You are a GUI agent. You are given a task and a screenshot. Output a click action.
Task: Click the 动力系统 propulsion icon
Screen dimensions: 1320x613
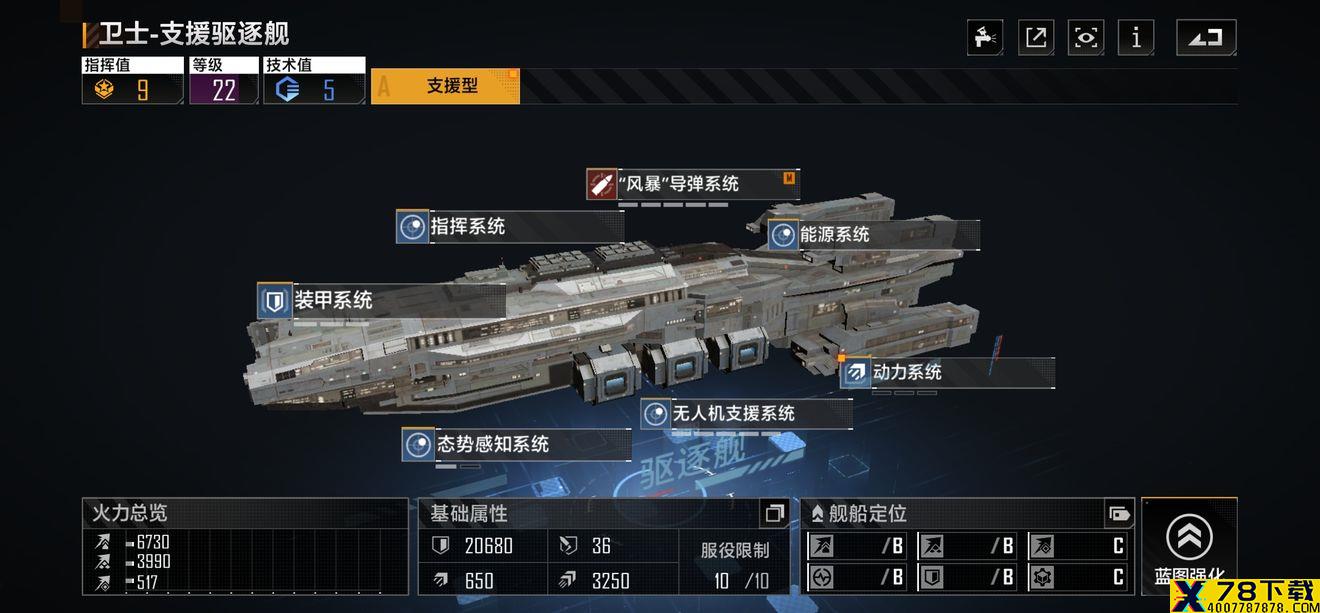tap(856, 373)
